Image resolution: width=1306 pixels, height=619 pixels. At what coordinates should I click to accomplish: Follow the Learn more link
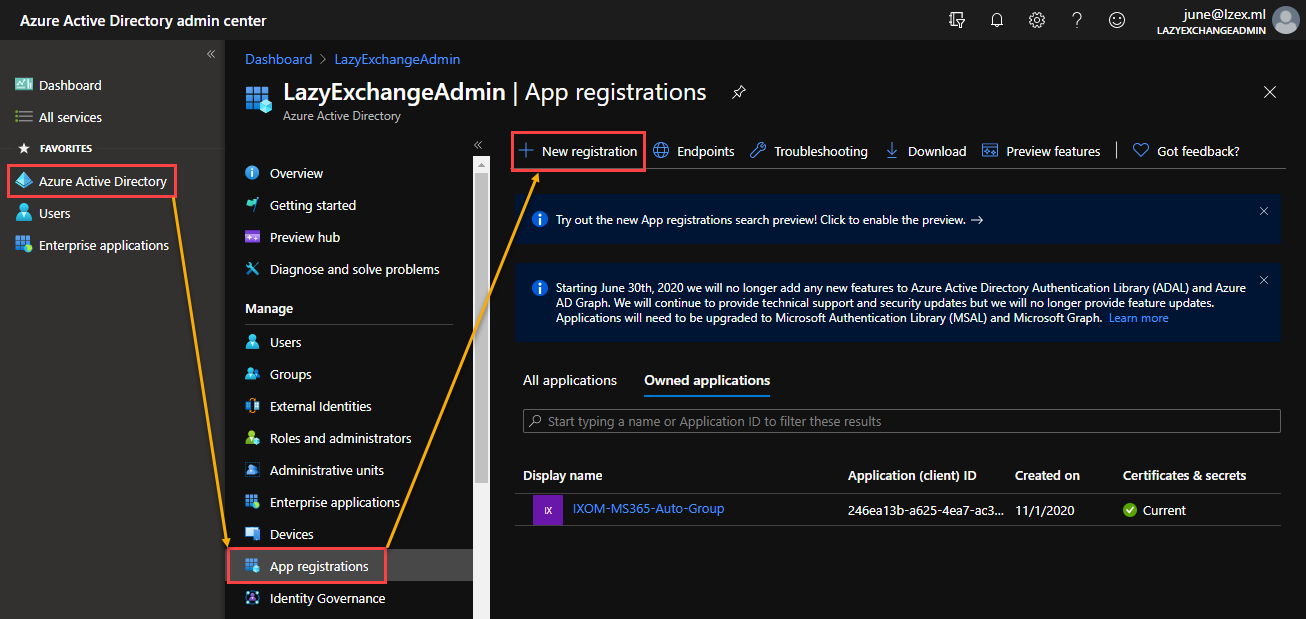click(x=1138, y=318)
